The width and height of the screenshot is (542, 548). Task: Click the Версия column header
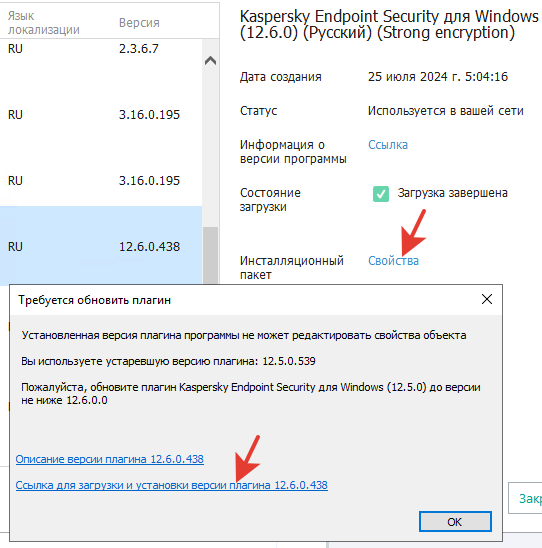139,23
